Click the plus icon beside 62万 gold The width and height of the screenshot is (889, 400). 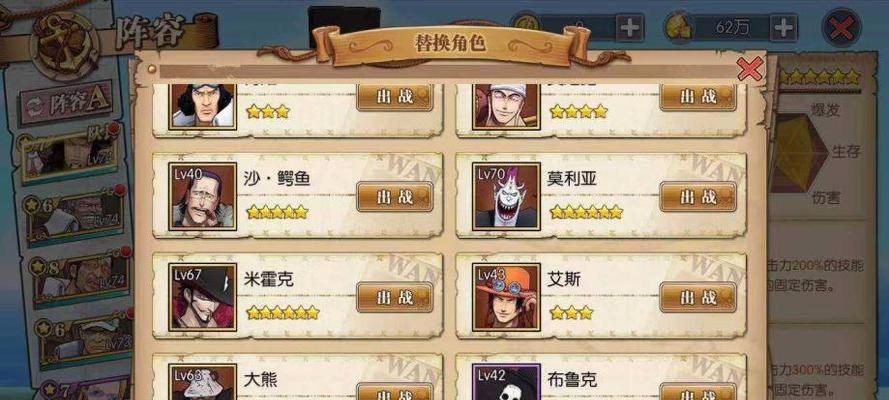783,27
